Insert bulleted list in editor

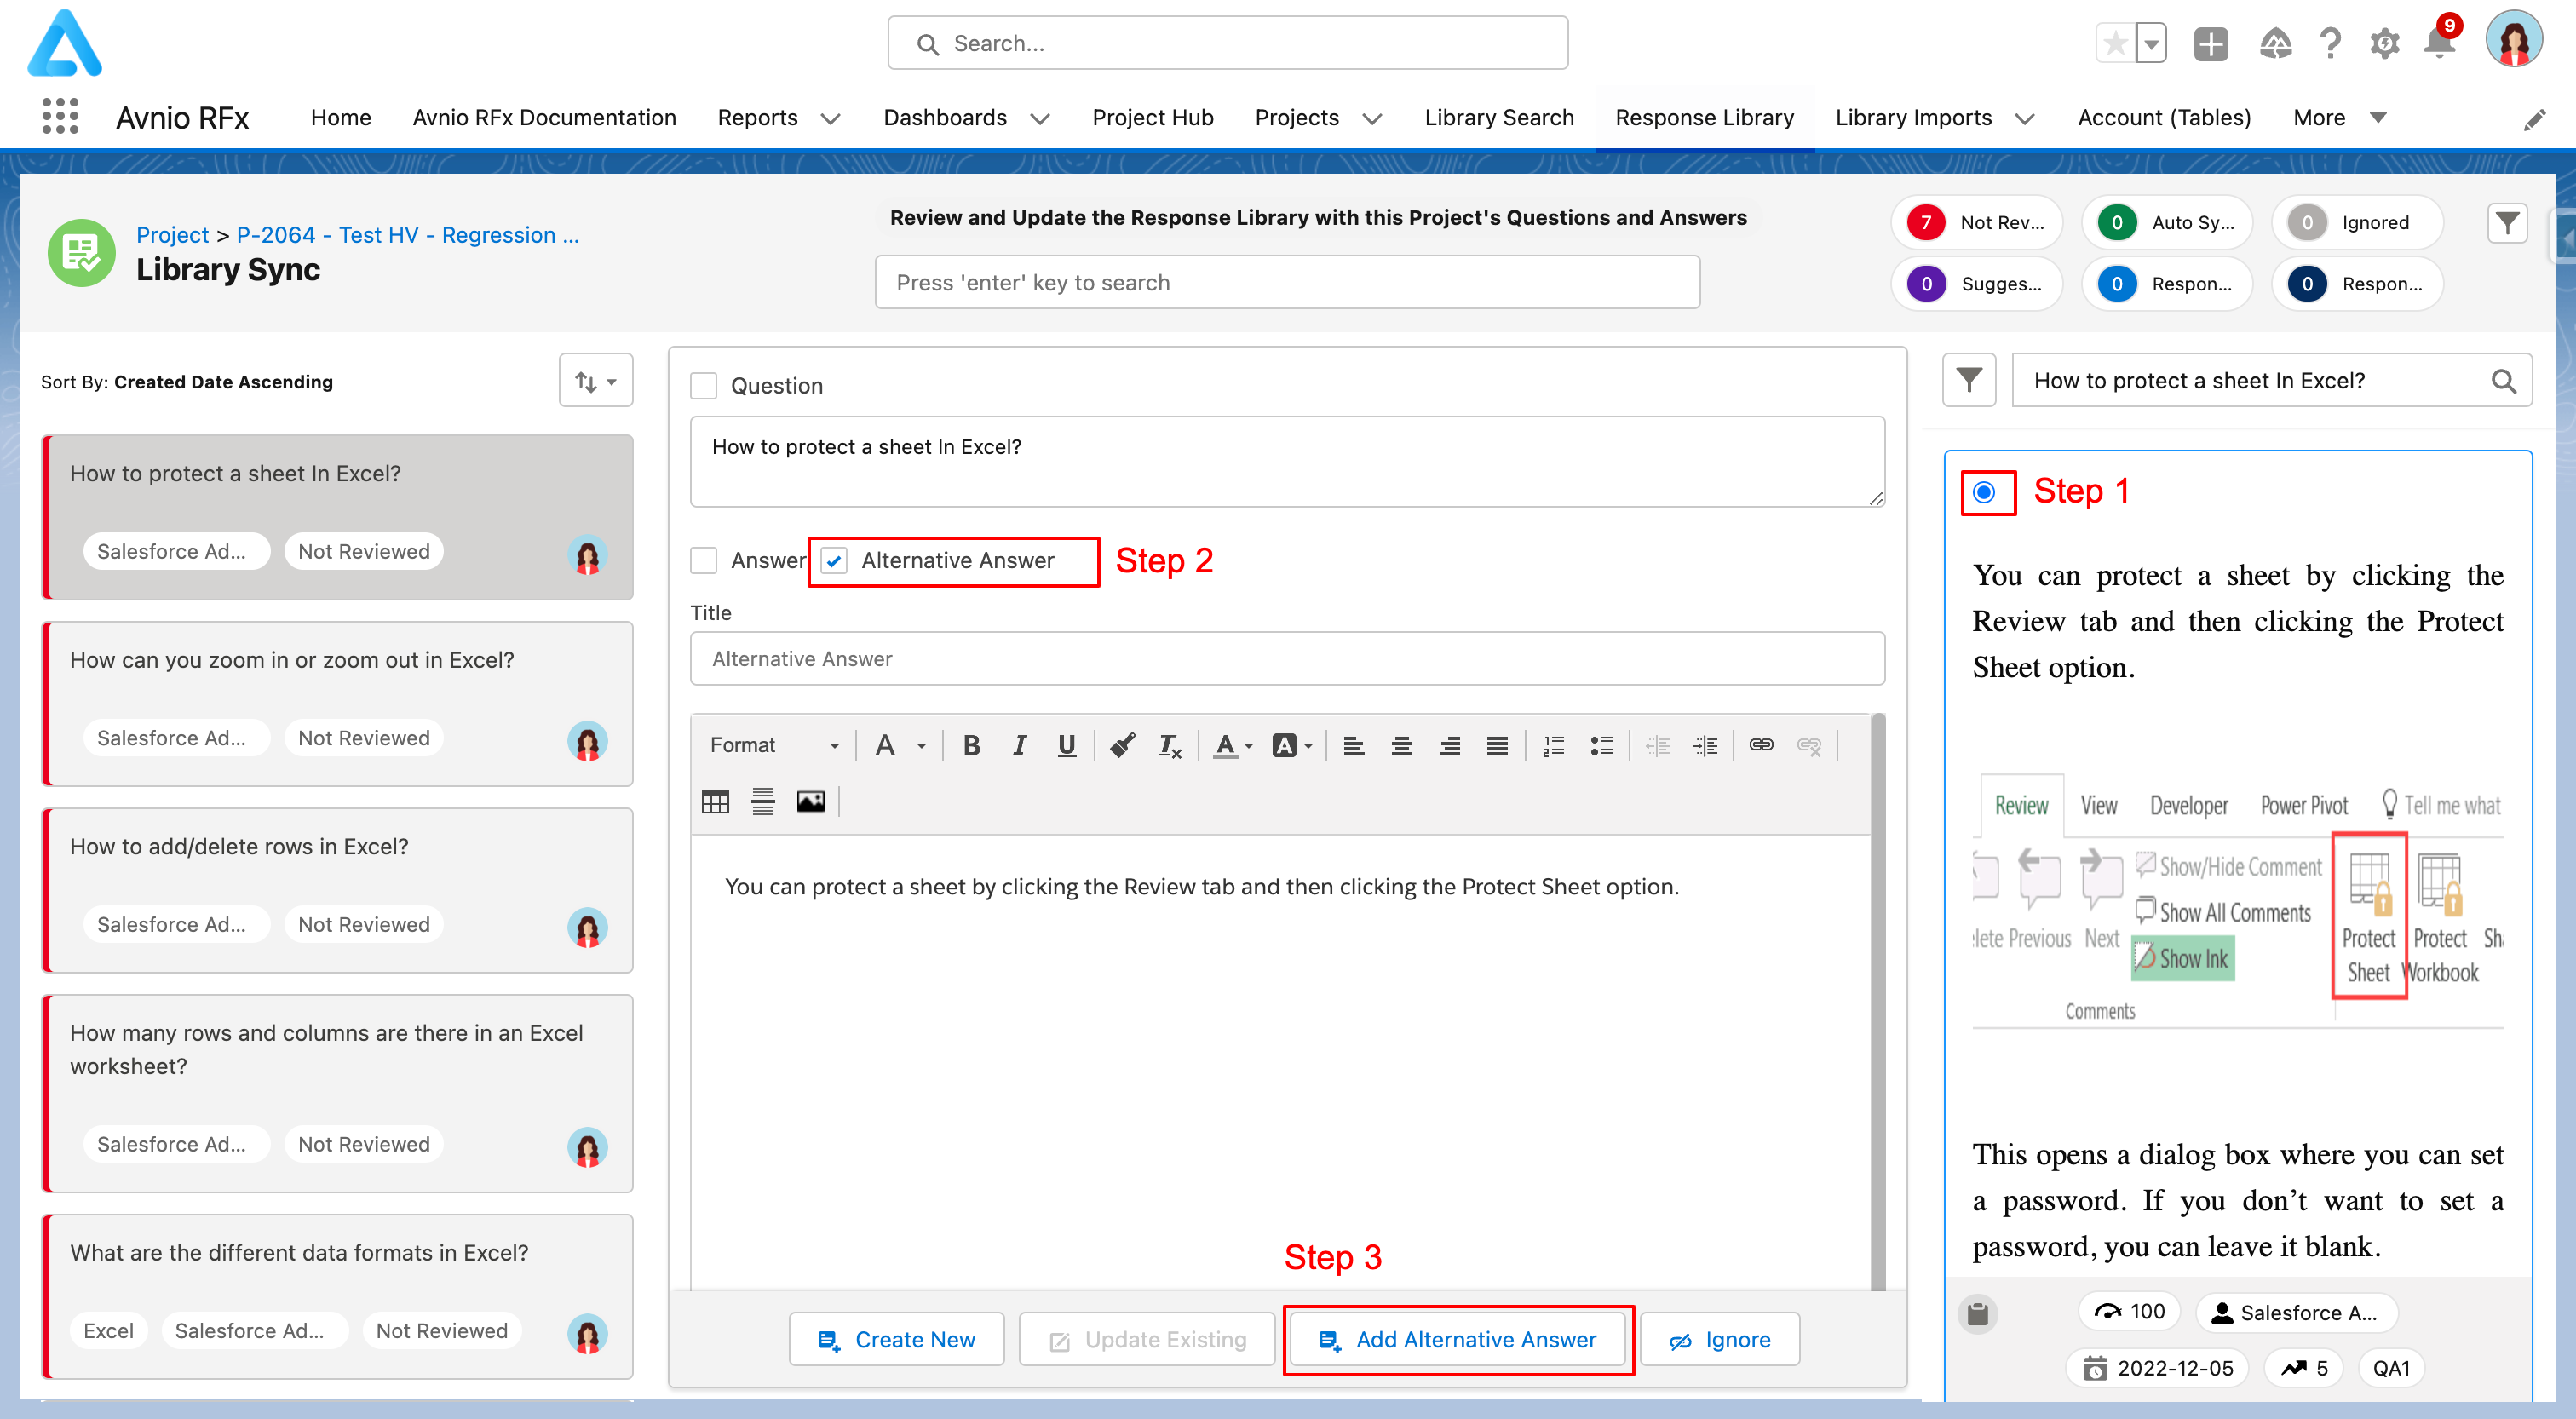(x=1601, y=745)
